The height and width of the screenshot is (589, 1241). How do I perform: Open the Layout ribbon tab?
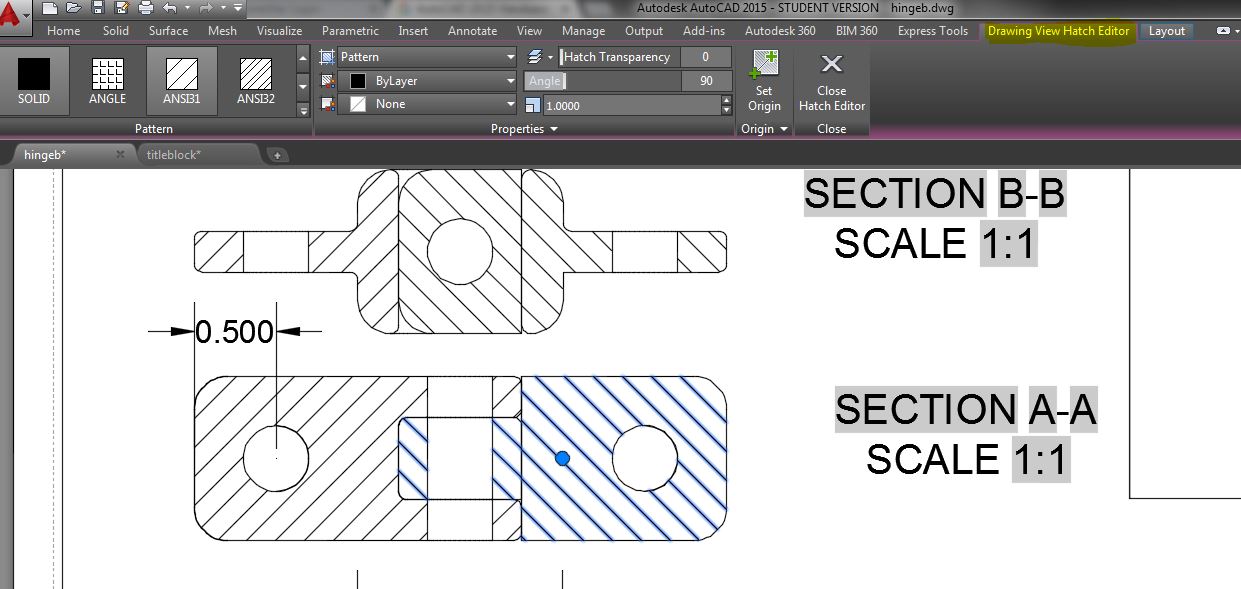tap(1167, 31)
